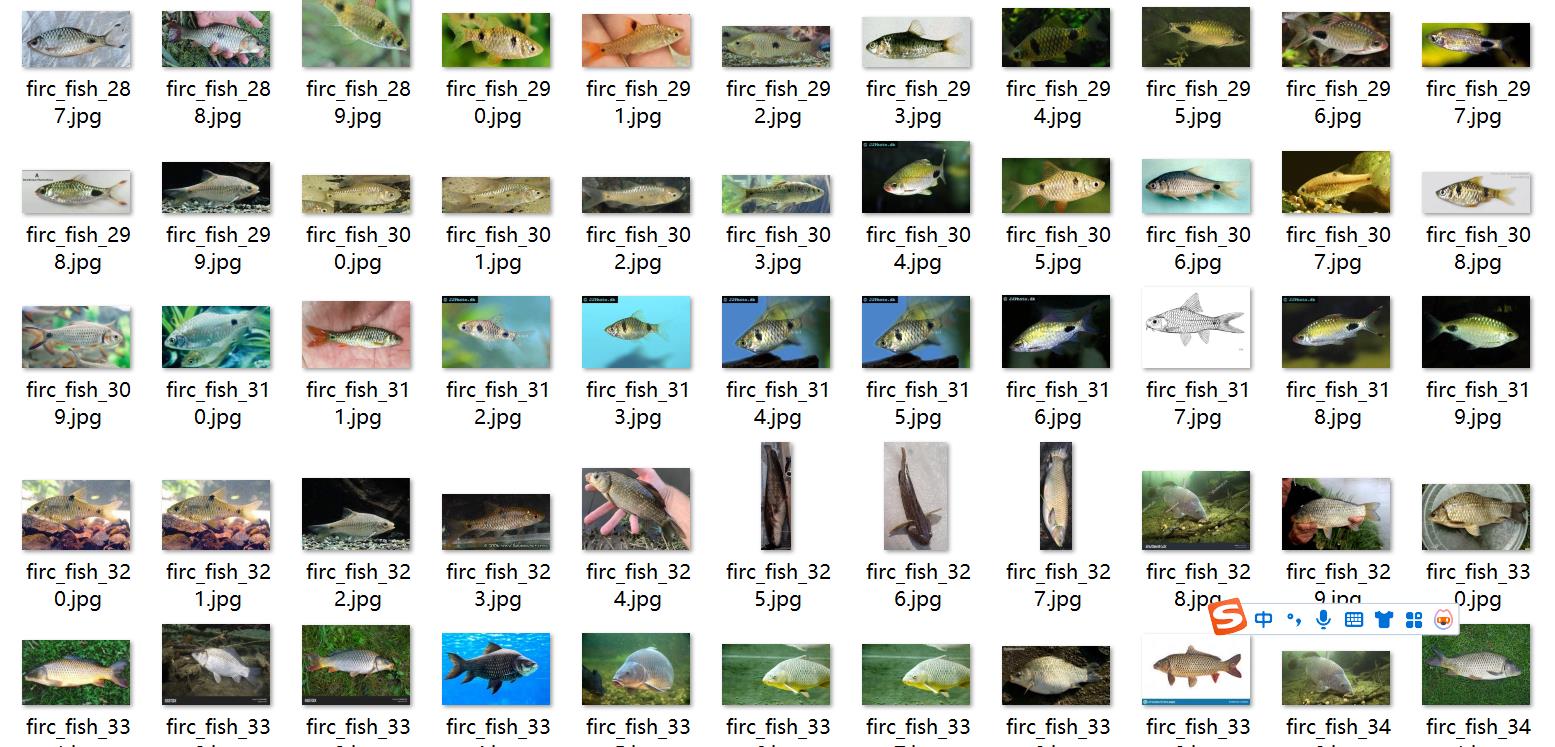This screenshot has width=1555, height=747.
Task: Select the firc_fish_330.jpg bucket fish thumbnail
Action: 1476,517
